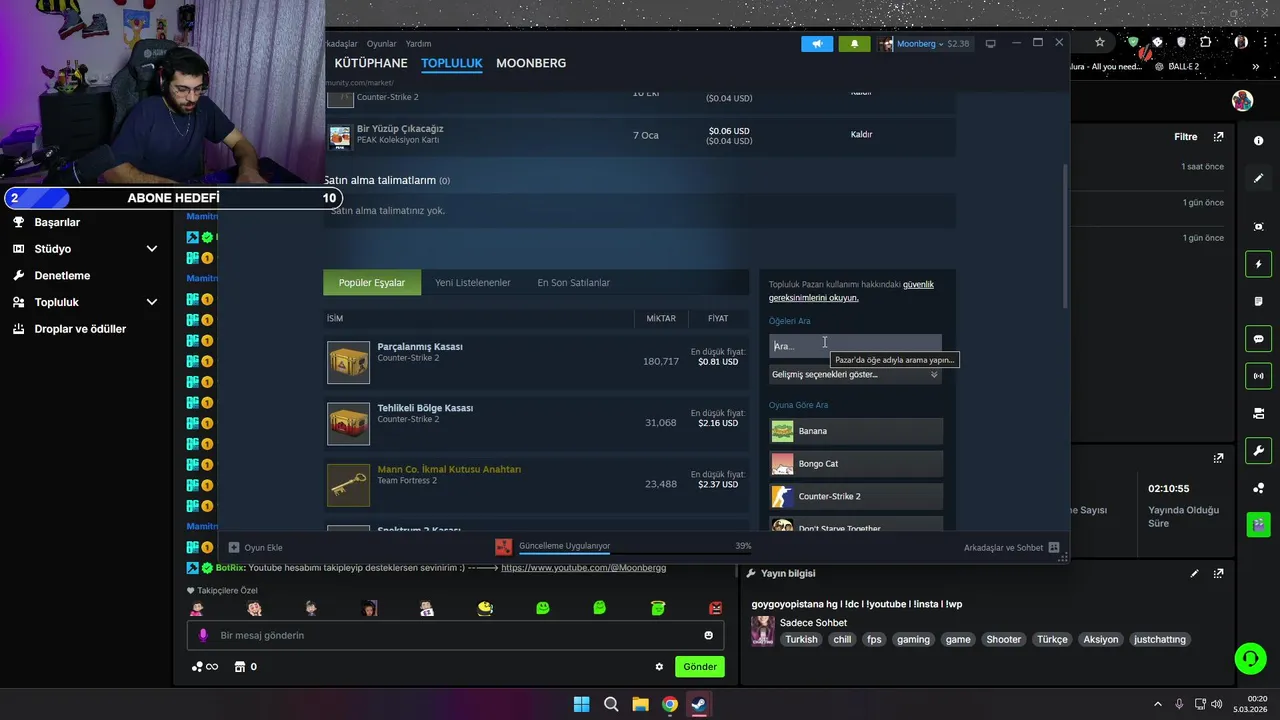
Task: Sort market list by FİYAT column
Action: [718, 319]
